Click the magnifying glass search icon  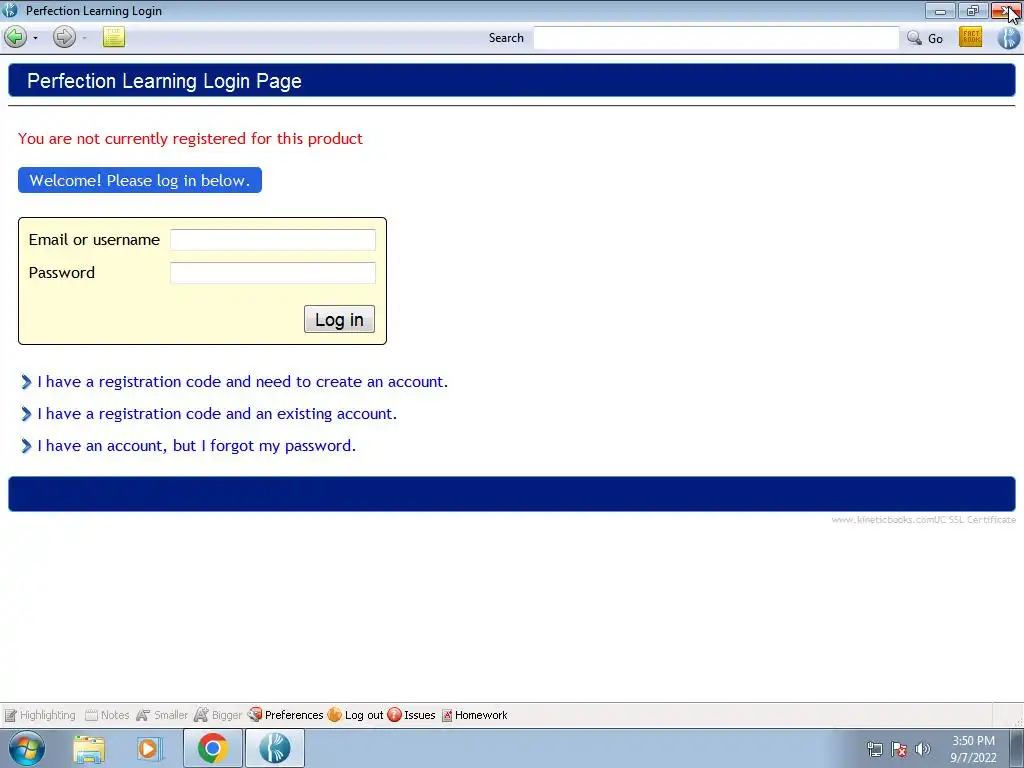pyautogui.click(x=914, y=38)
